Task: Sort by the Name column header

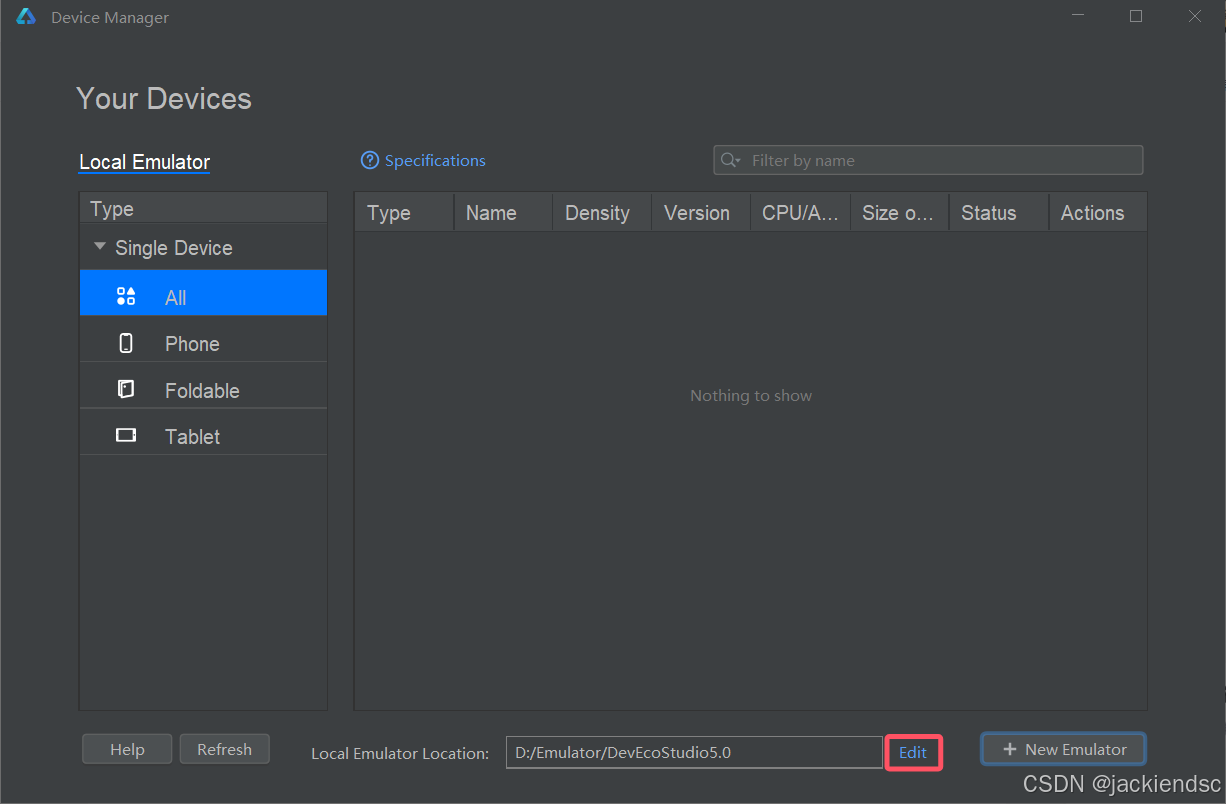Action: coord(503,212)
